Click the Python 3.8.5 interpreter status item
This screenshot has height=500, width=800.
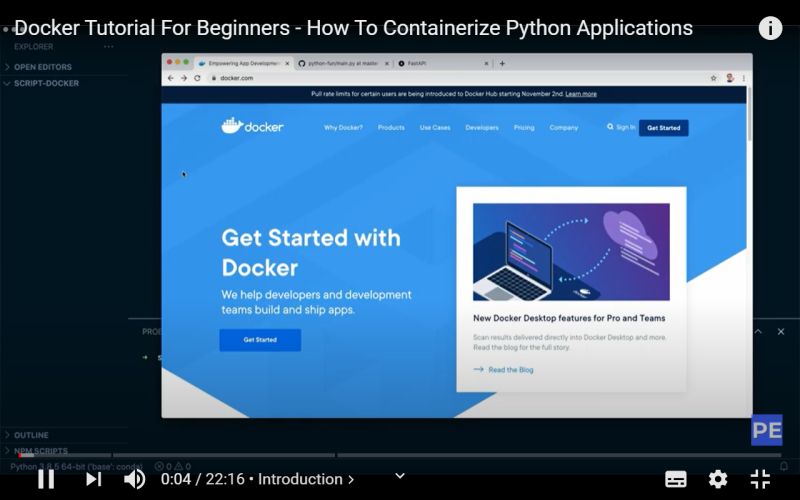pos(76,466)
